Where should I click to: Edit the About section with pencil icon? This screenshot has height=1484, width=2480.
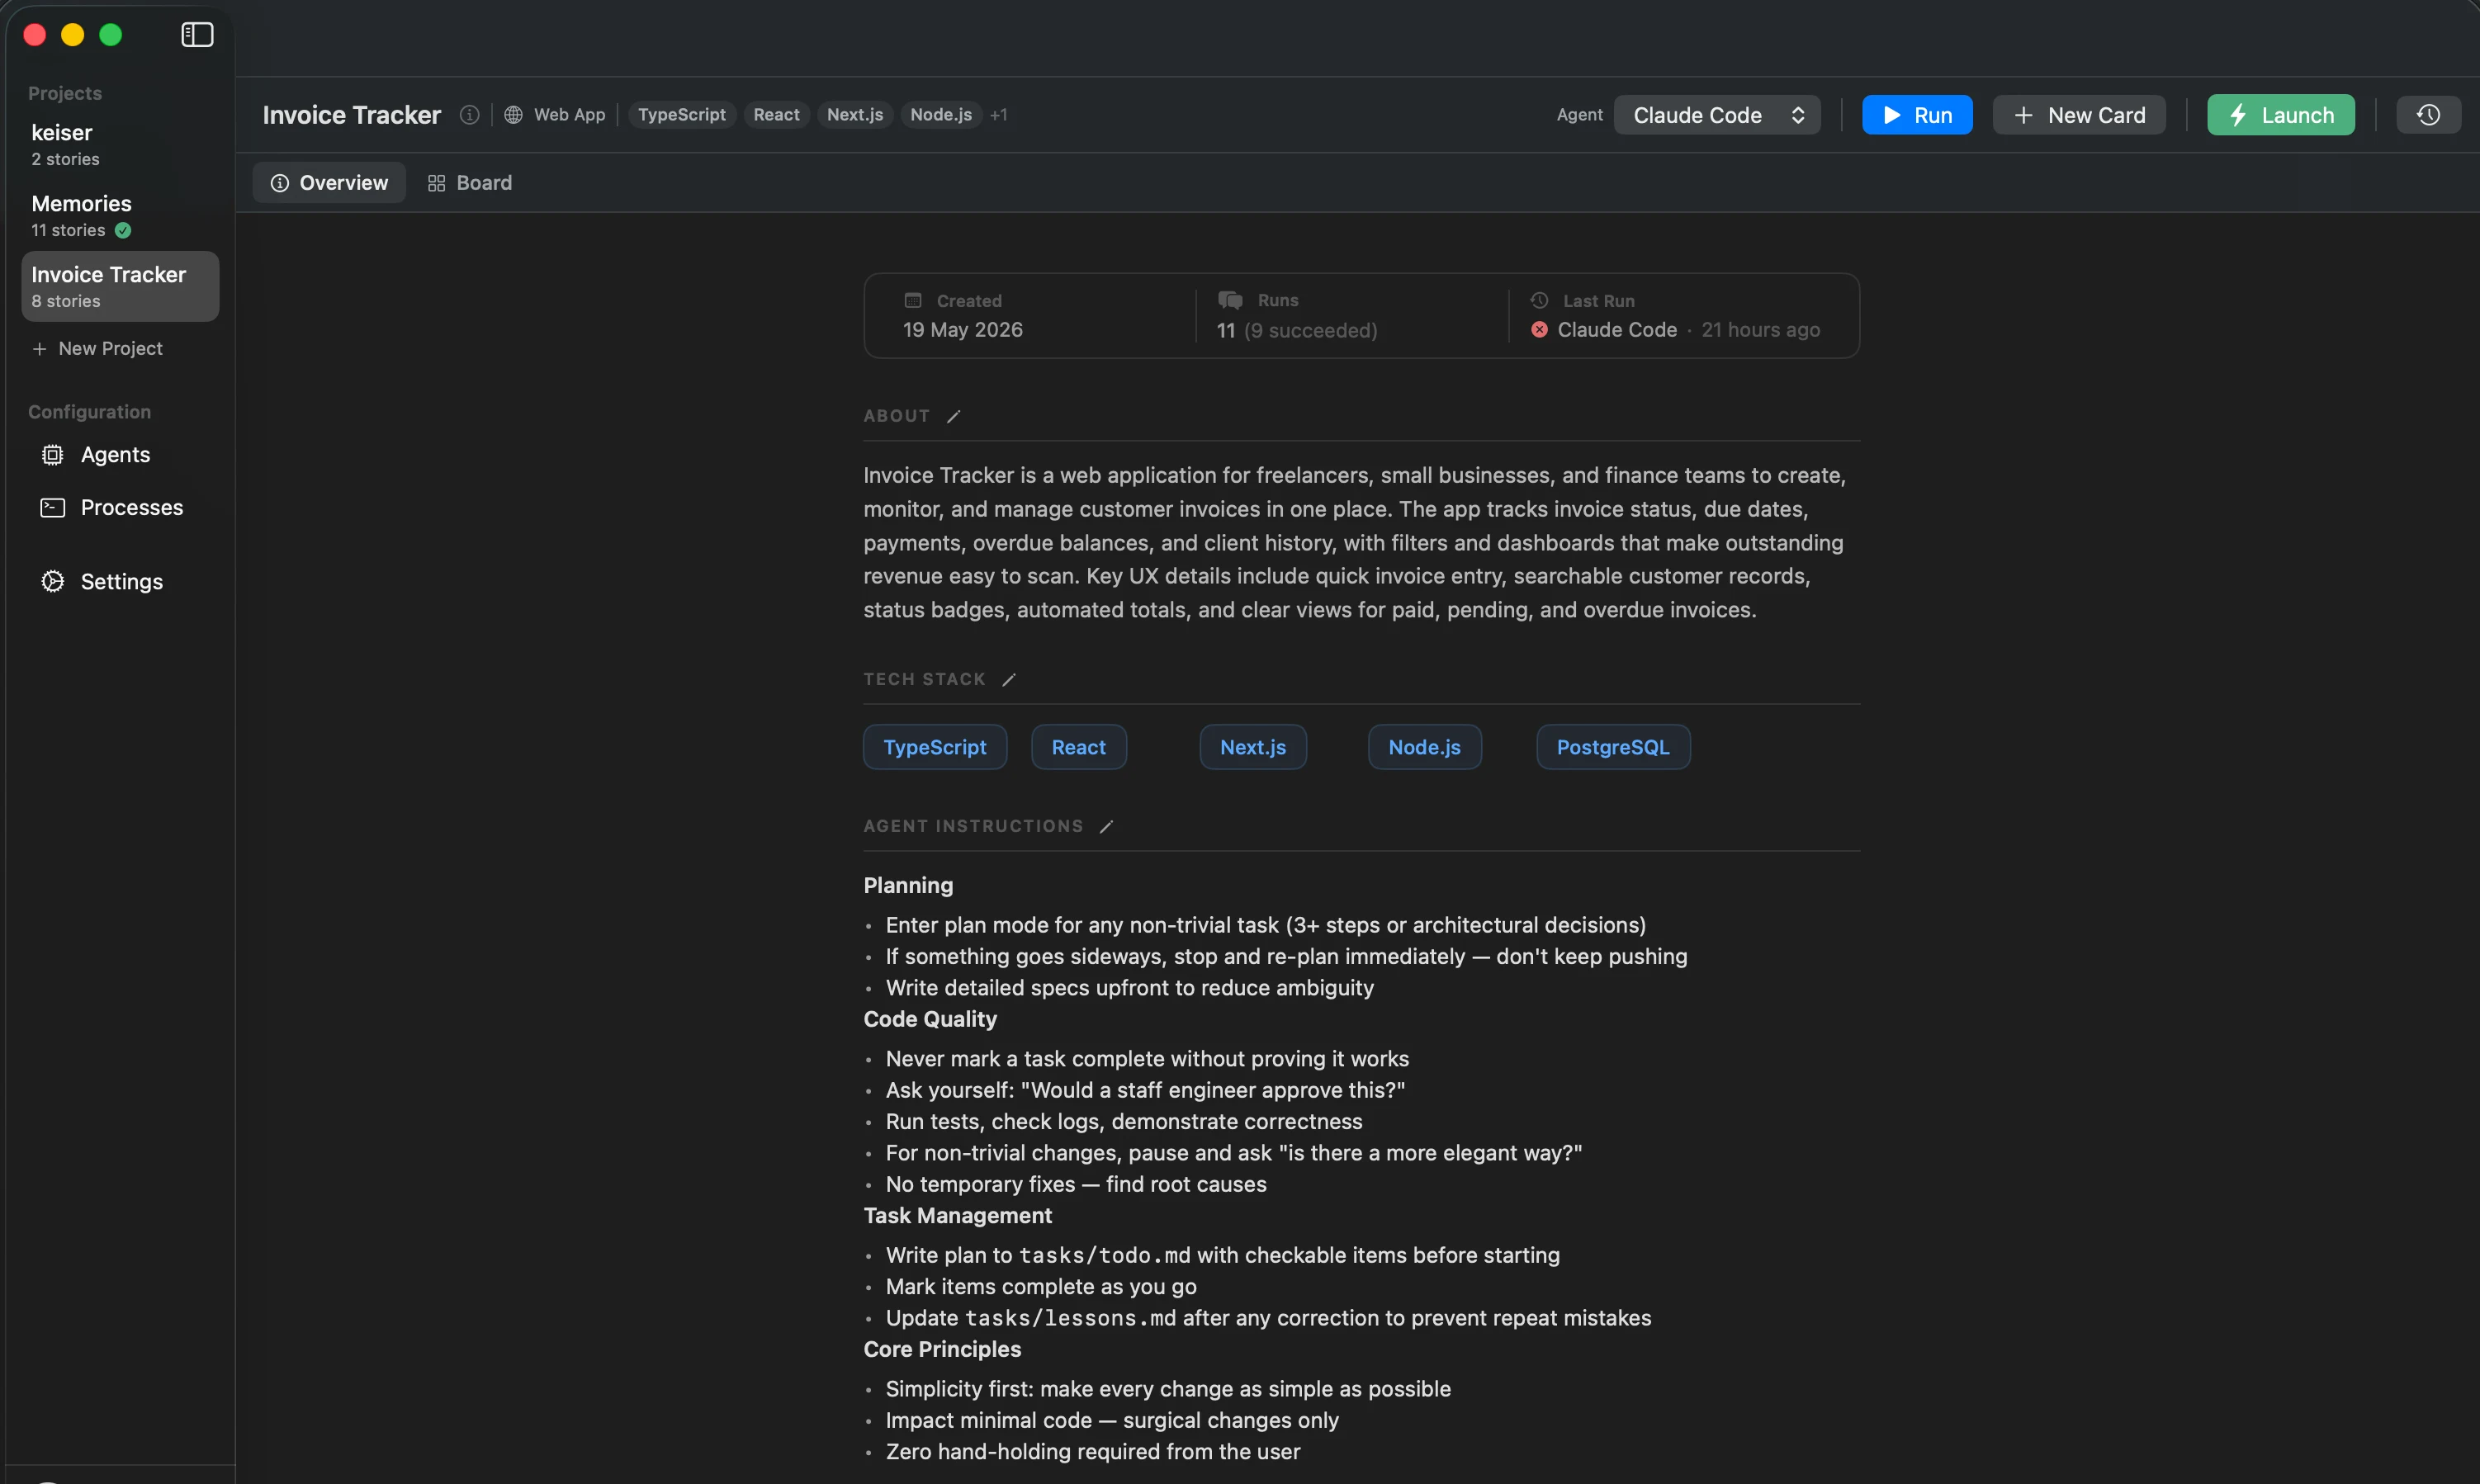coord(954,416)
